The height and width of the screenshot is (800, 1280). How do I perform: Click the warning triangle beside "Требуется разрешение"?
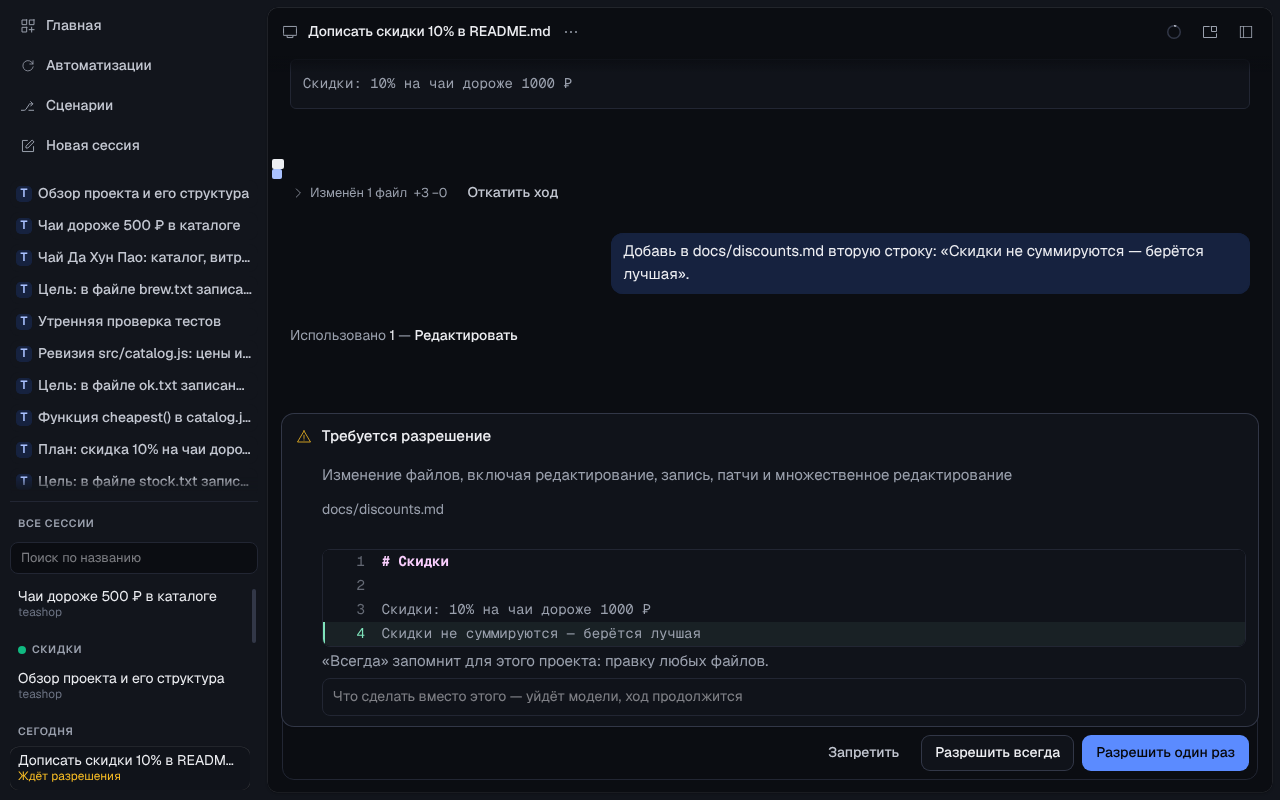coord(304,437)
